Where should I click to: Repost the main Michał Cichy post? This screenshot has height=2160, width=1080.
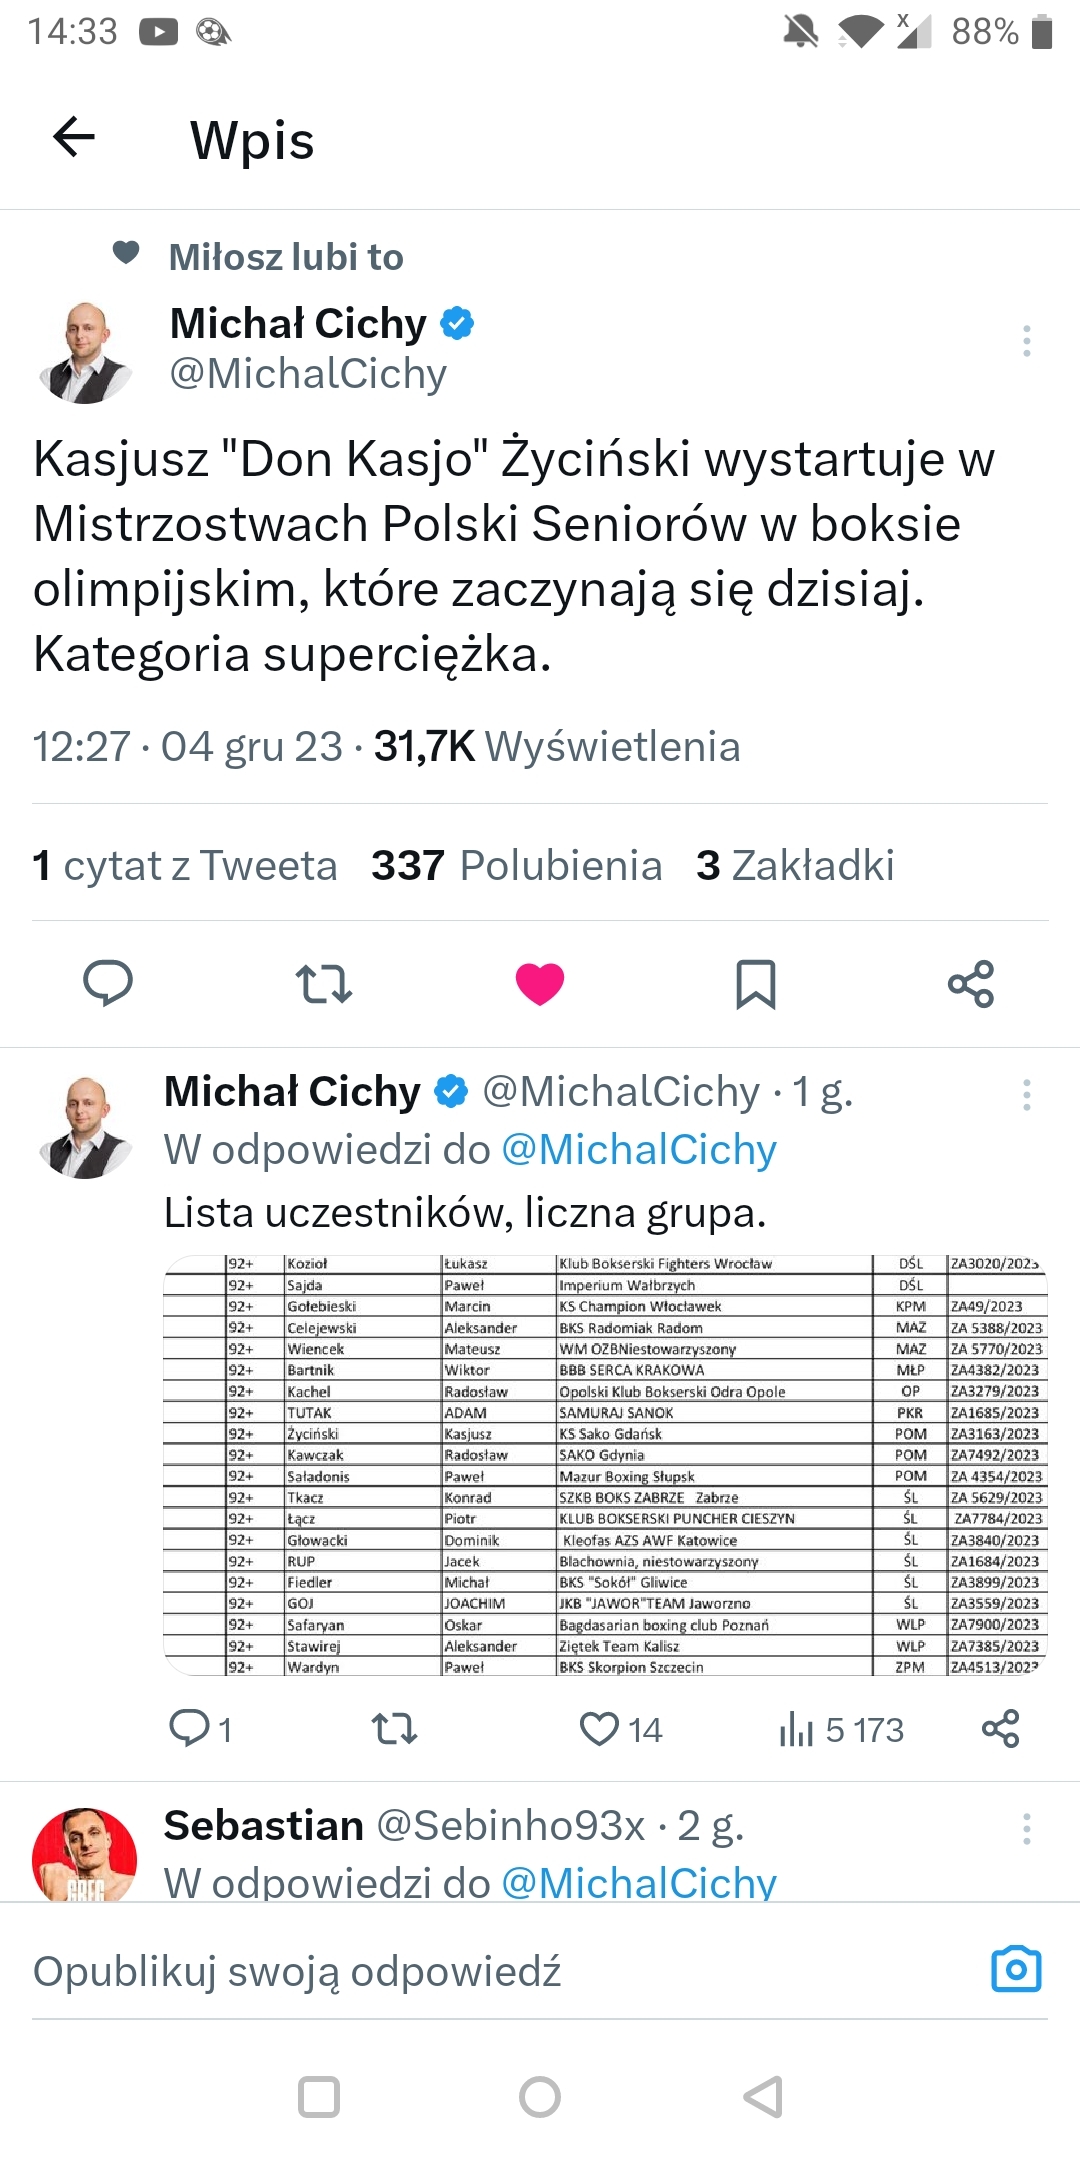click(324, 983)
